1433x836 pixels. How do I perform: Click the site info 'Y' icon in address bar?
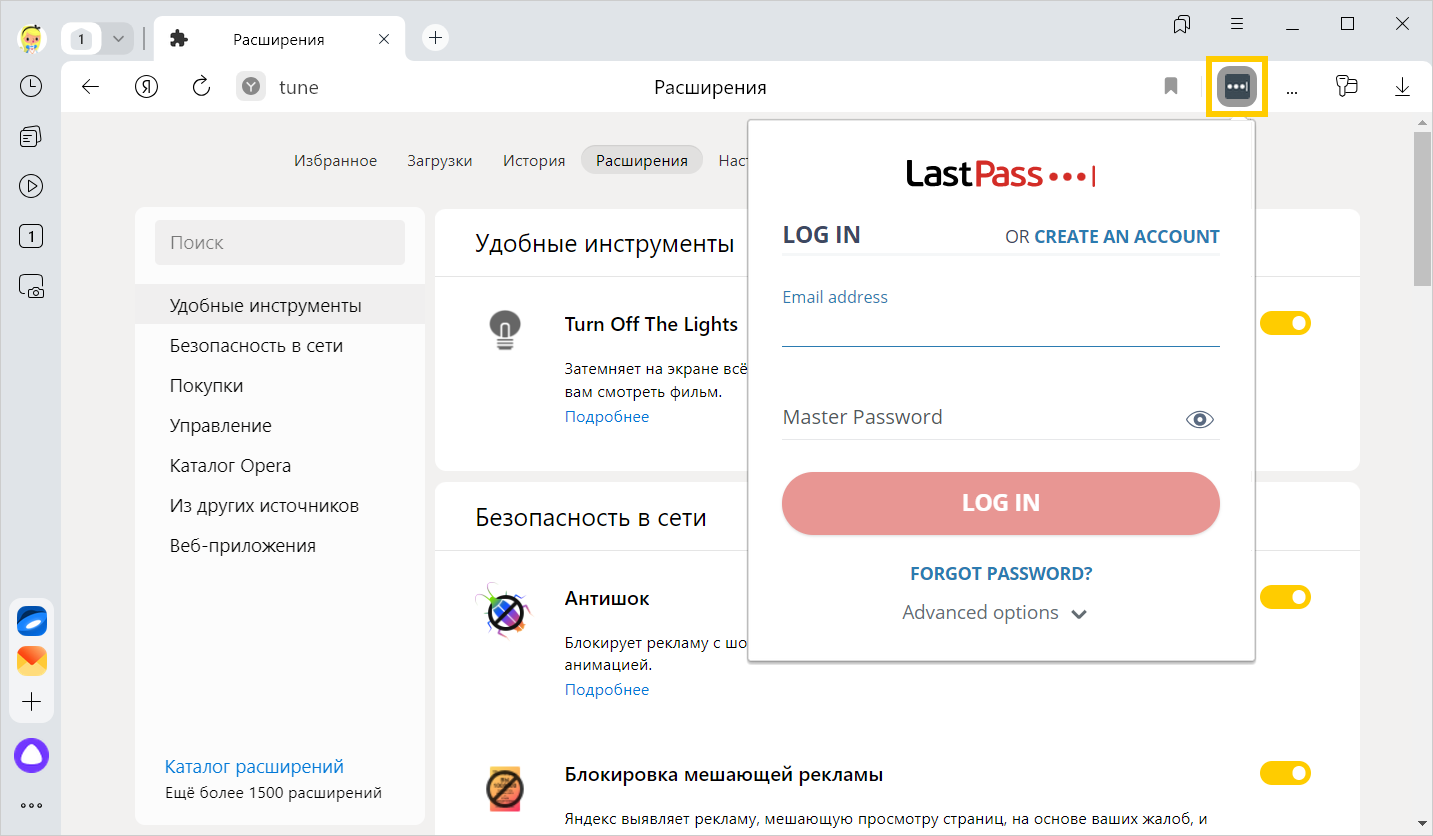click(x=251, y=87)
